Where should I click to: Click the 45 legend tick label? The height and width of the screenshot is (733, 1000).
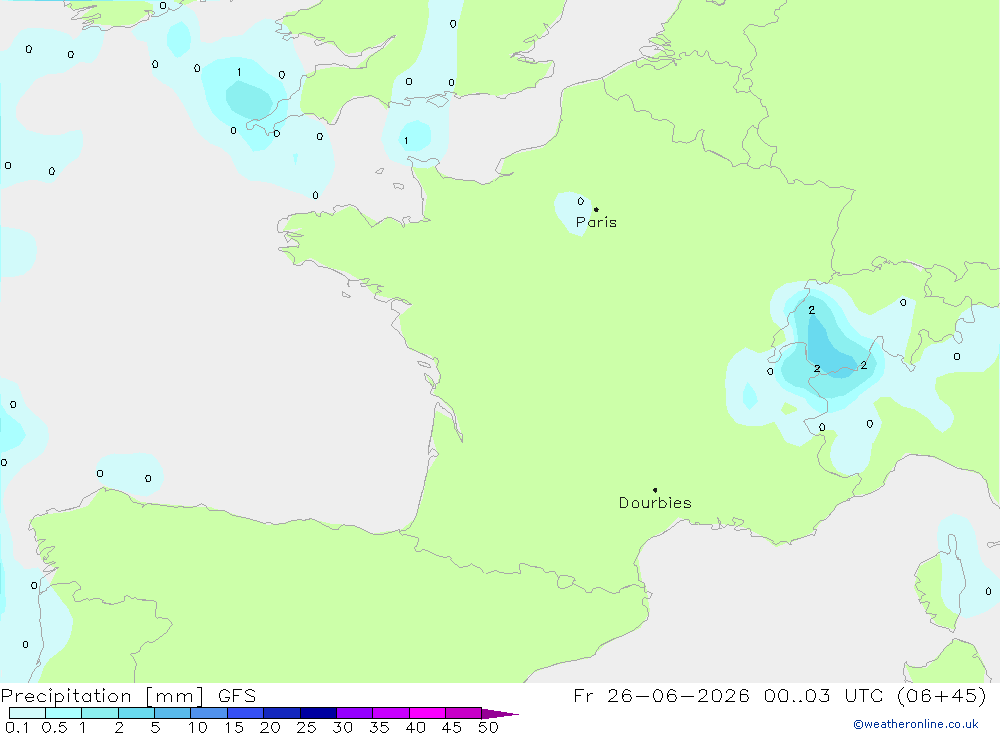(x=452, y=727)
